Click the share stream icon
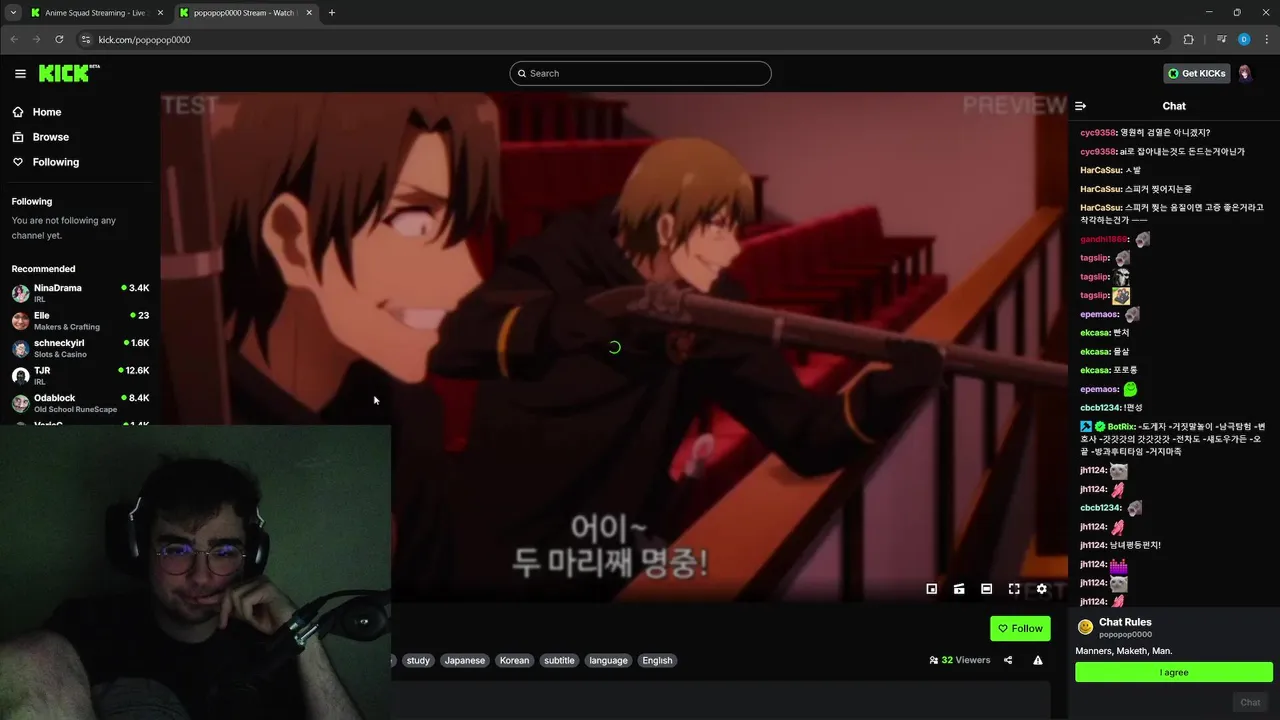1280x720 pixels. [1008, 660]
